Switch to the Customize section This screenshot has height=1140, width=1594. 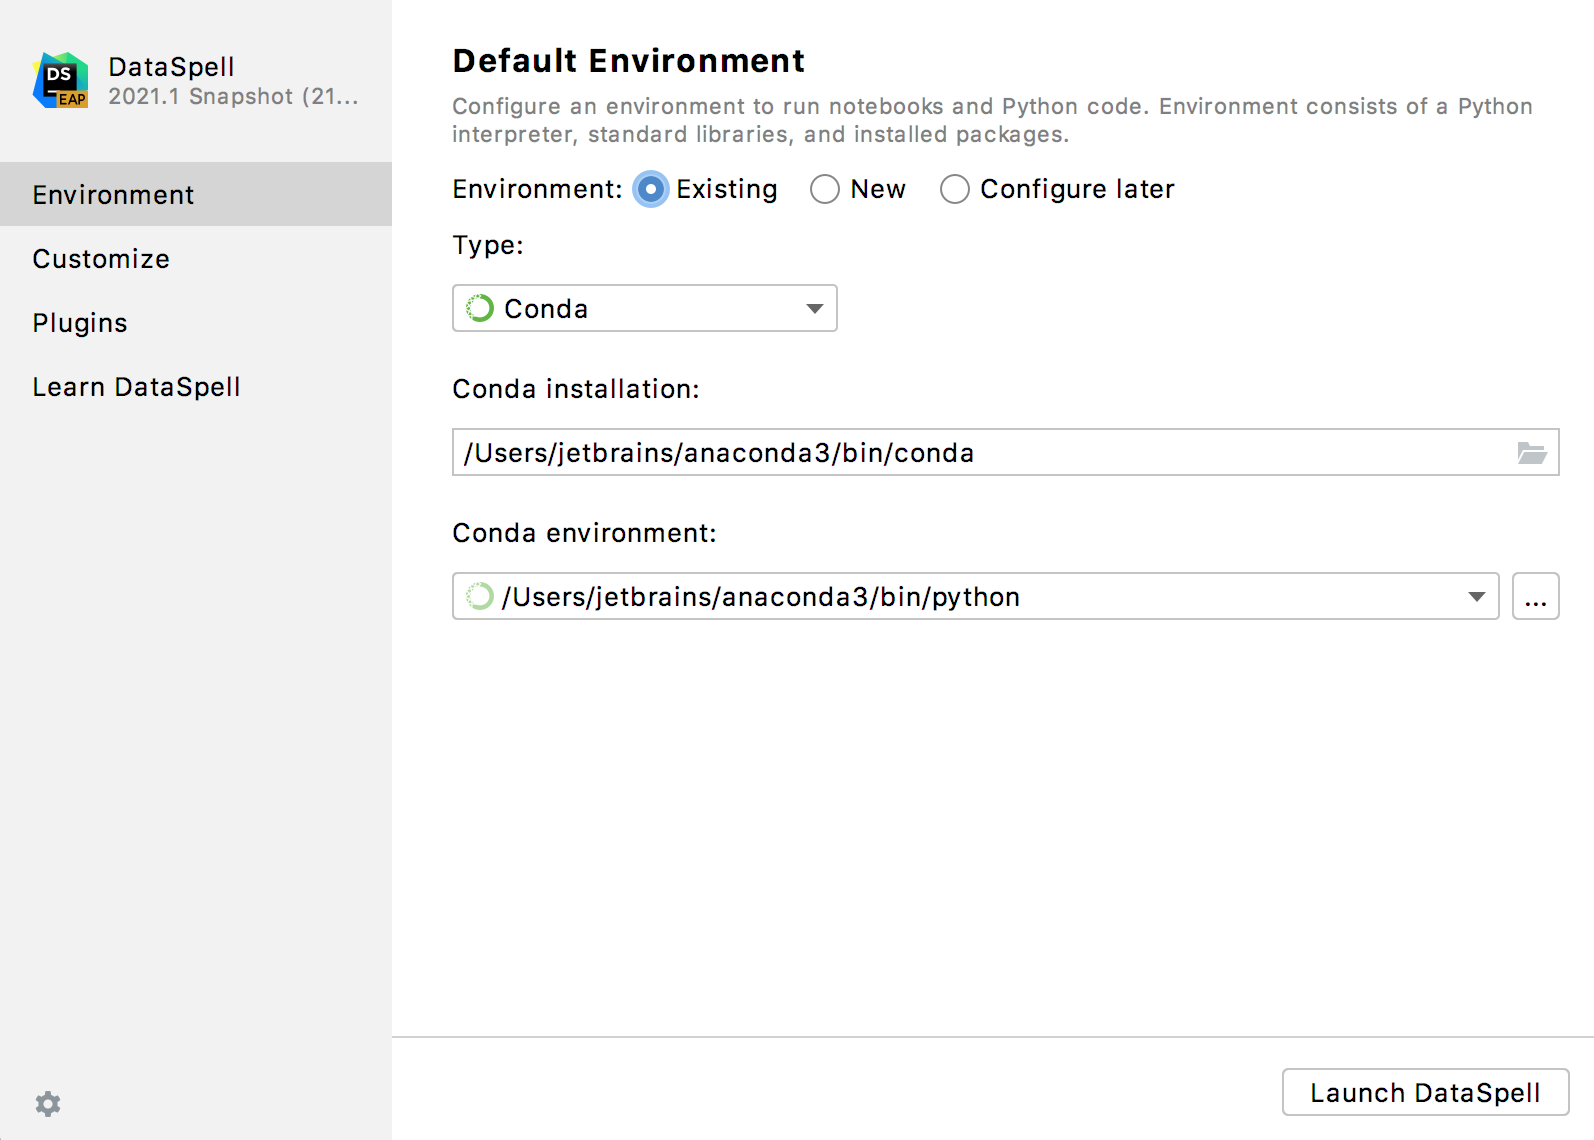pos(196,258)
